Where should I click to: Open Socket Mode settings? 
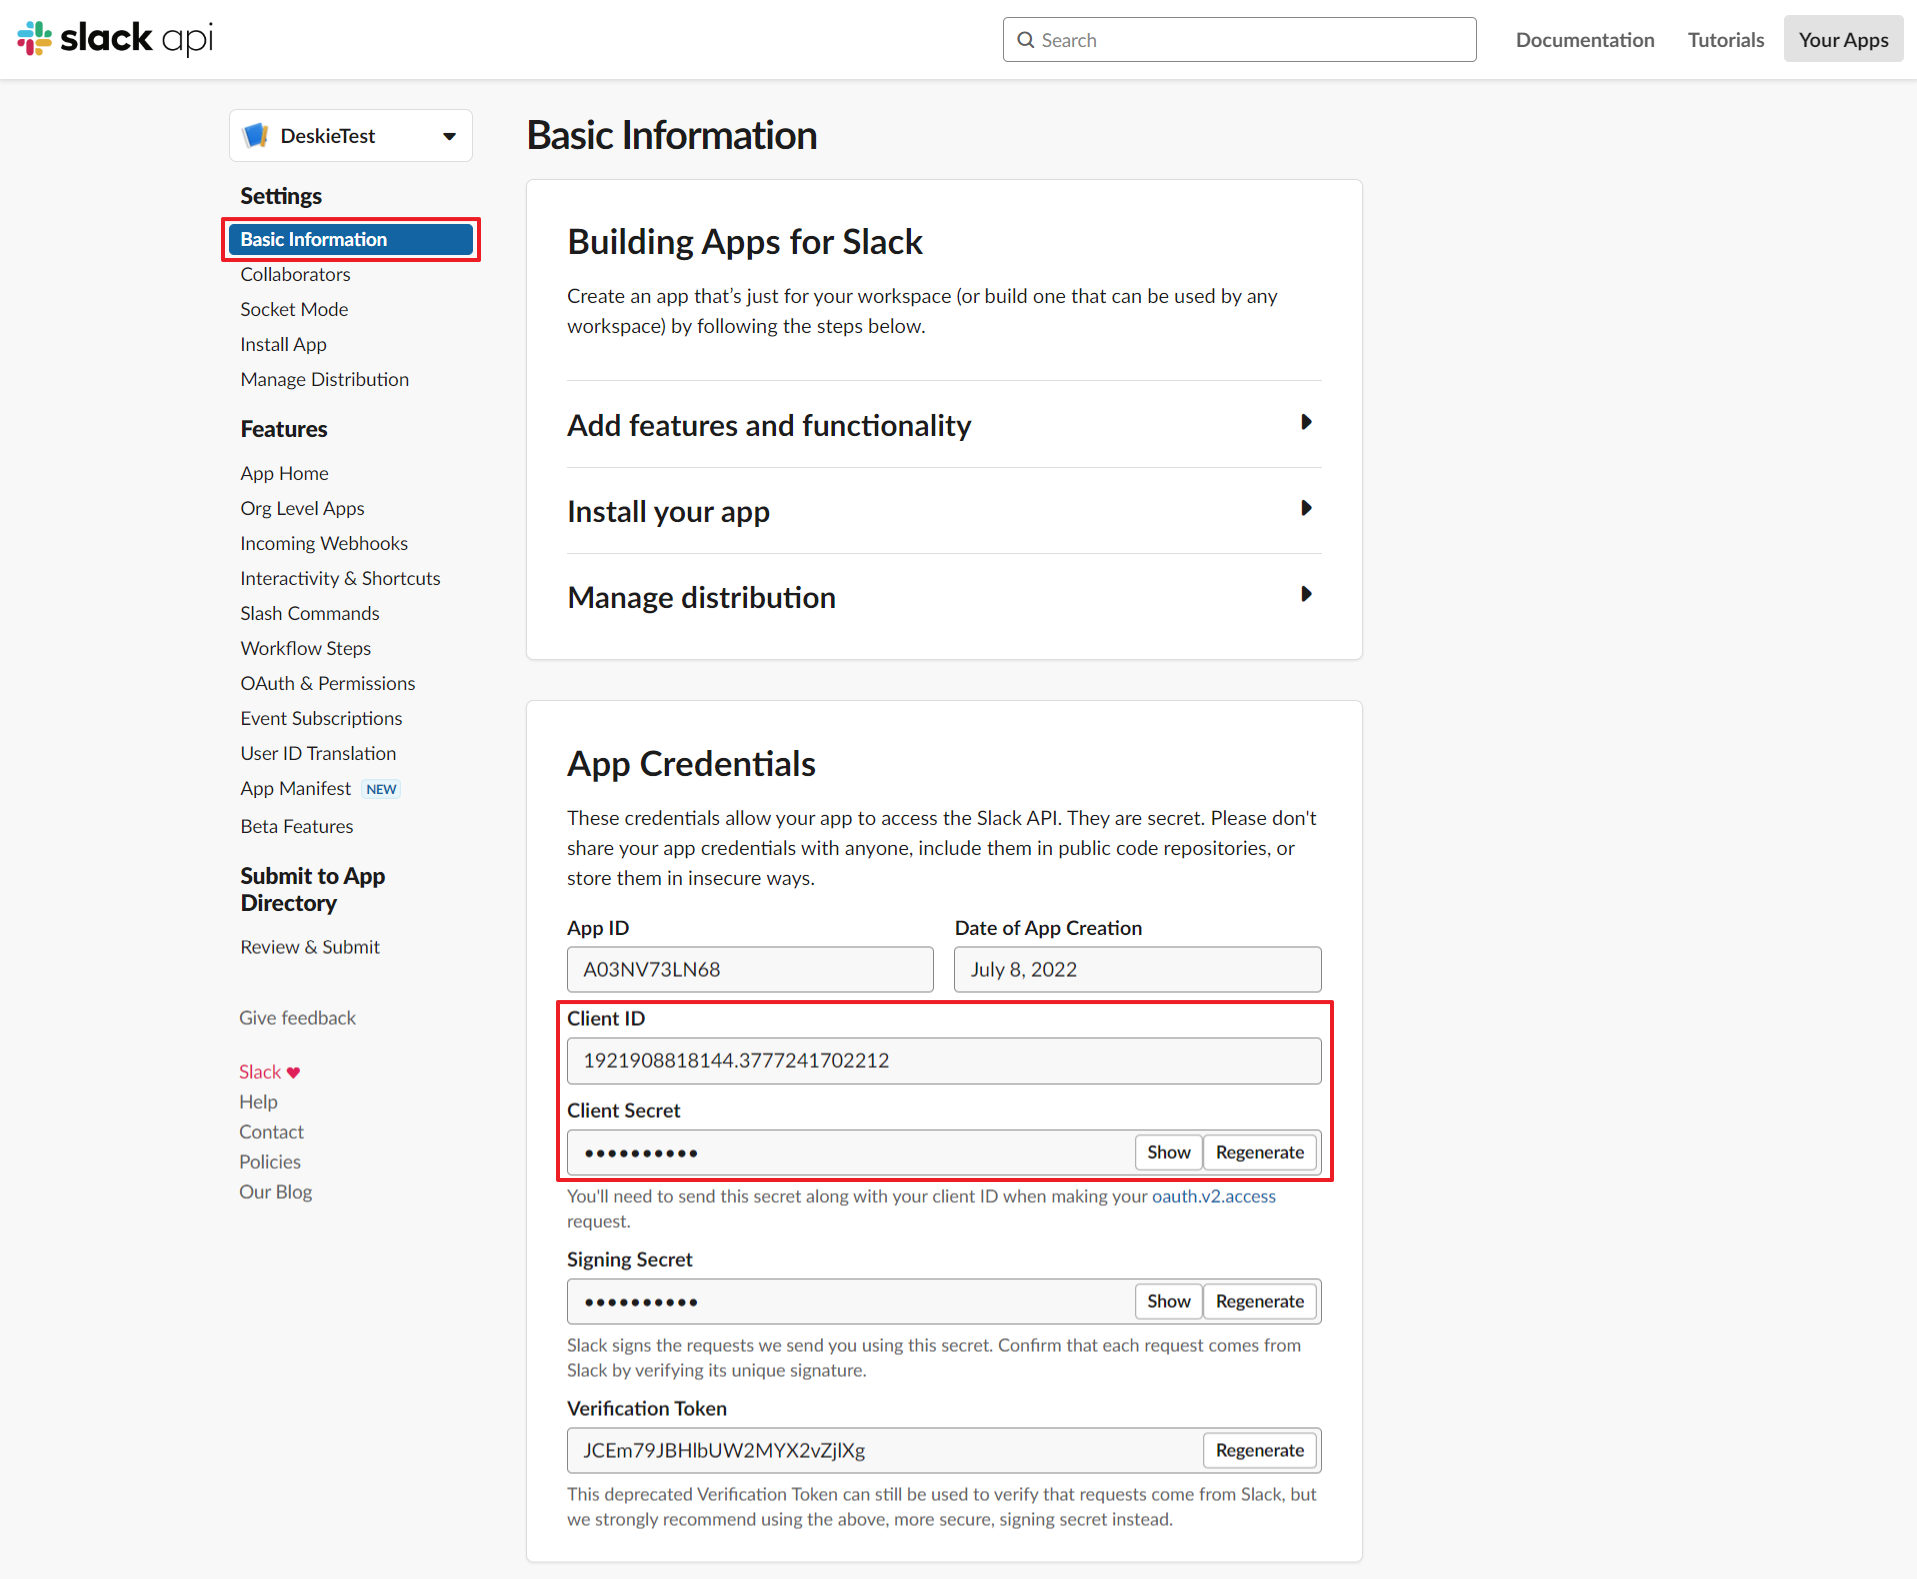coord(294,309)
